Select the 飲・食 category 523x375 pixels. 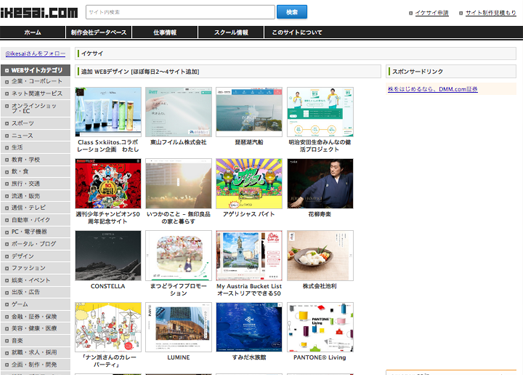[x=35, y=171]
